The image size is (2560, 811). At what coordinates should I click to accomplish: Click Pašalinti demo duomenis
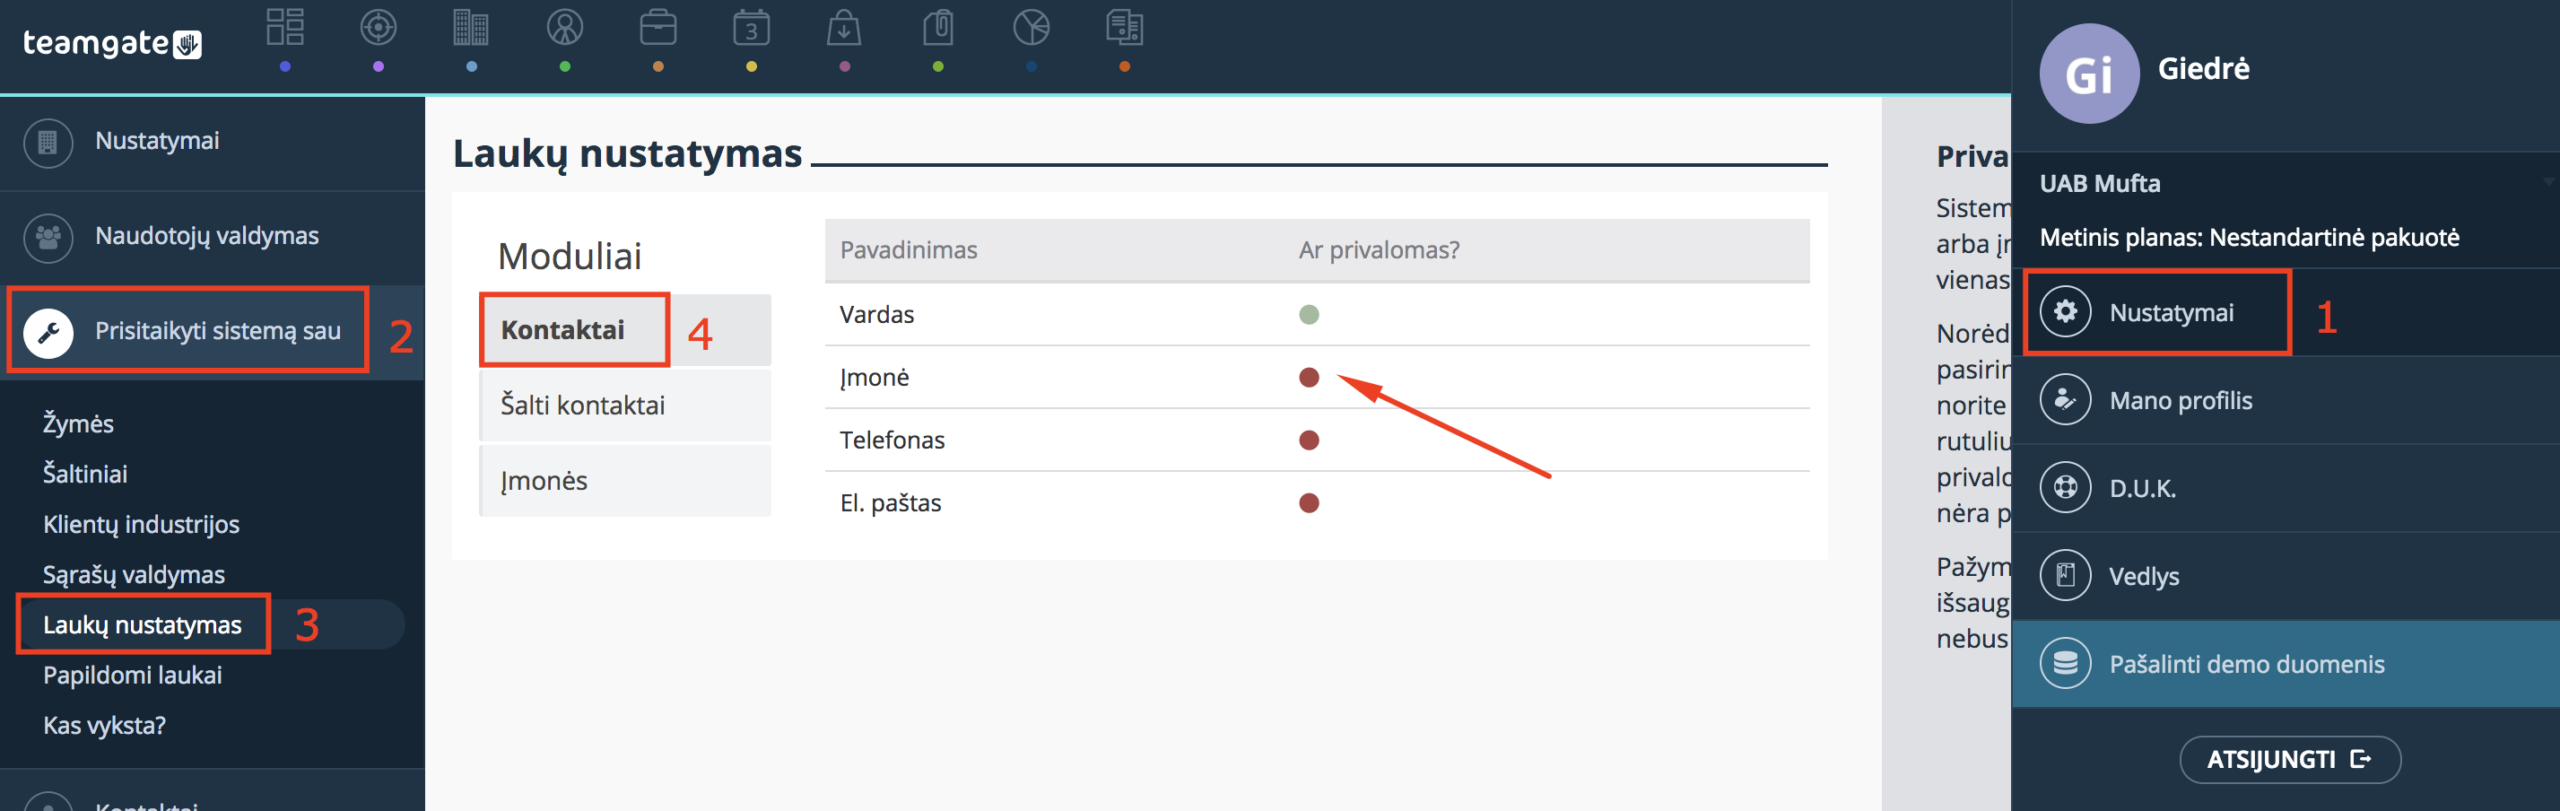(2285, 664)
